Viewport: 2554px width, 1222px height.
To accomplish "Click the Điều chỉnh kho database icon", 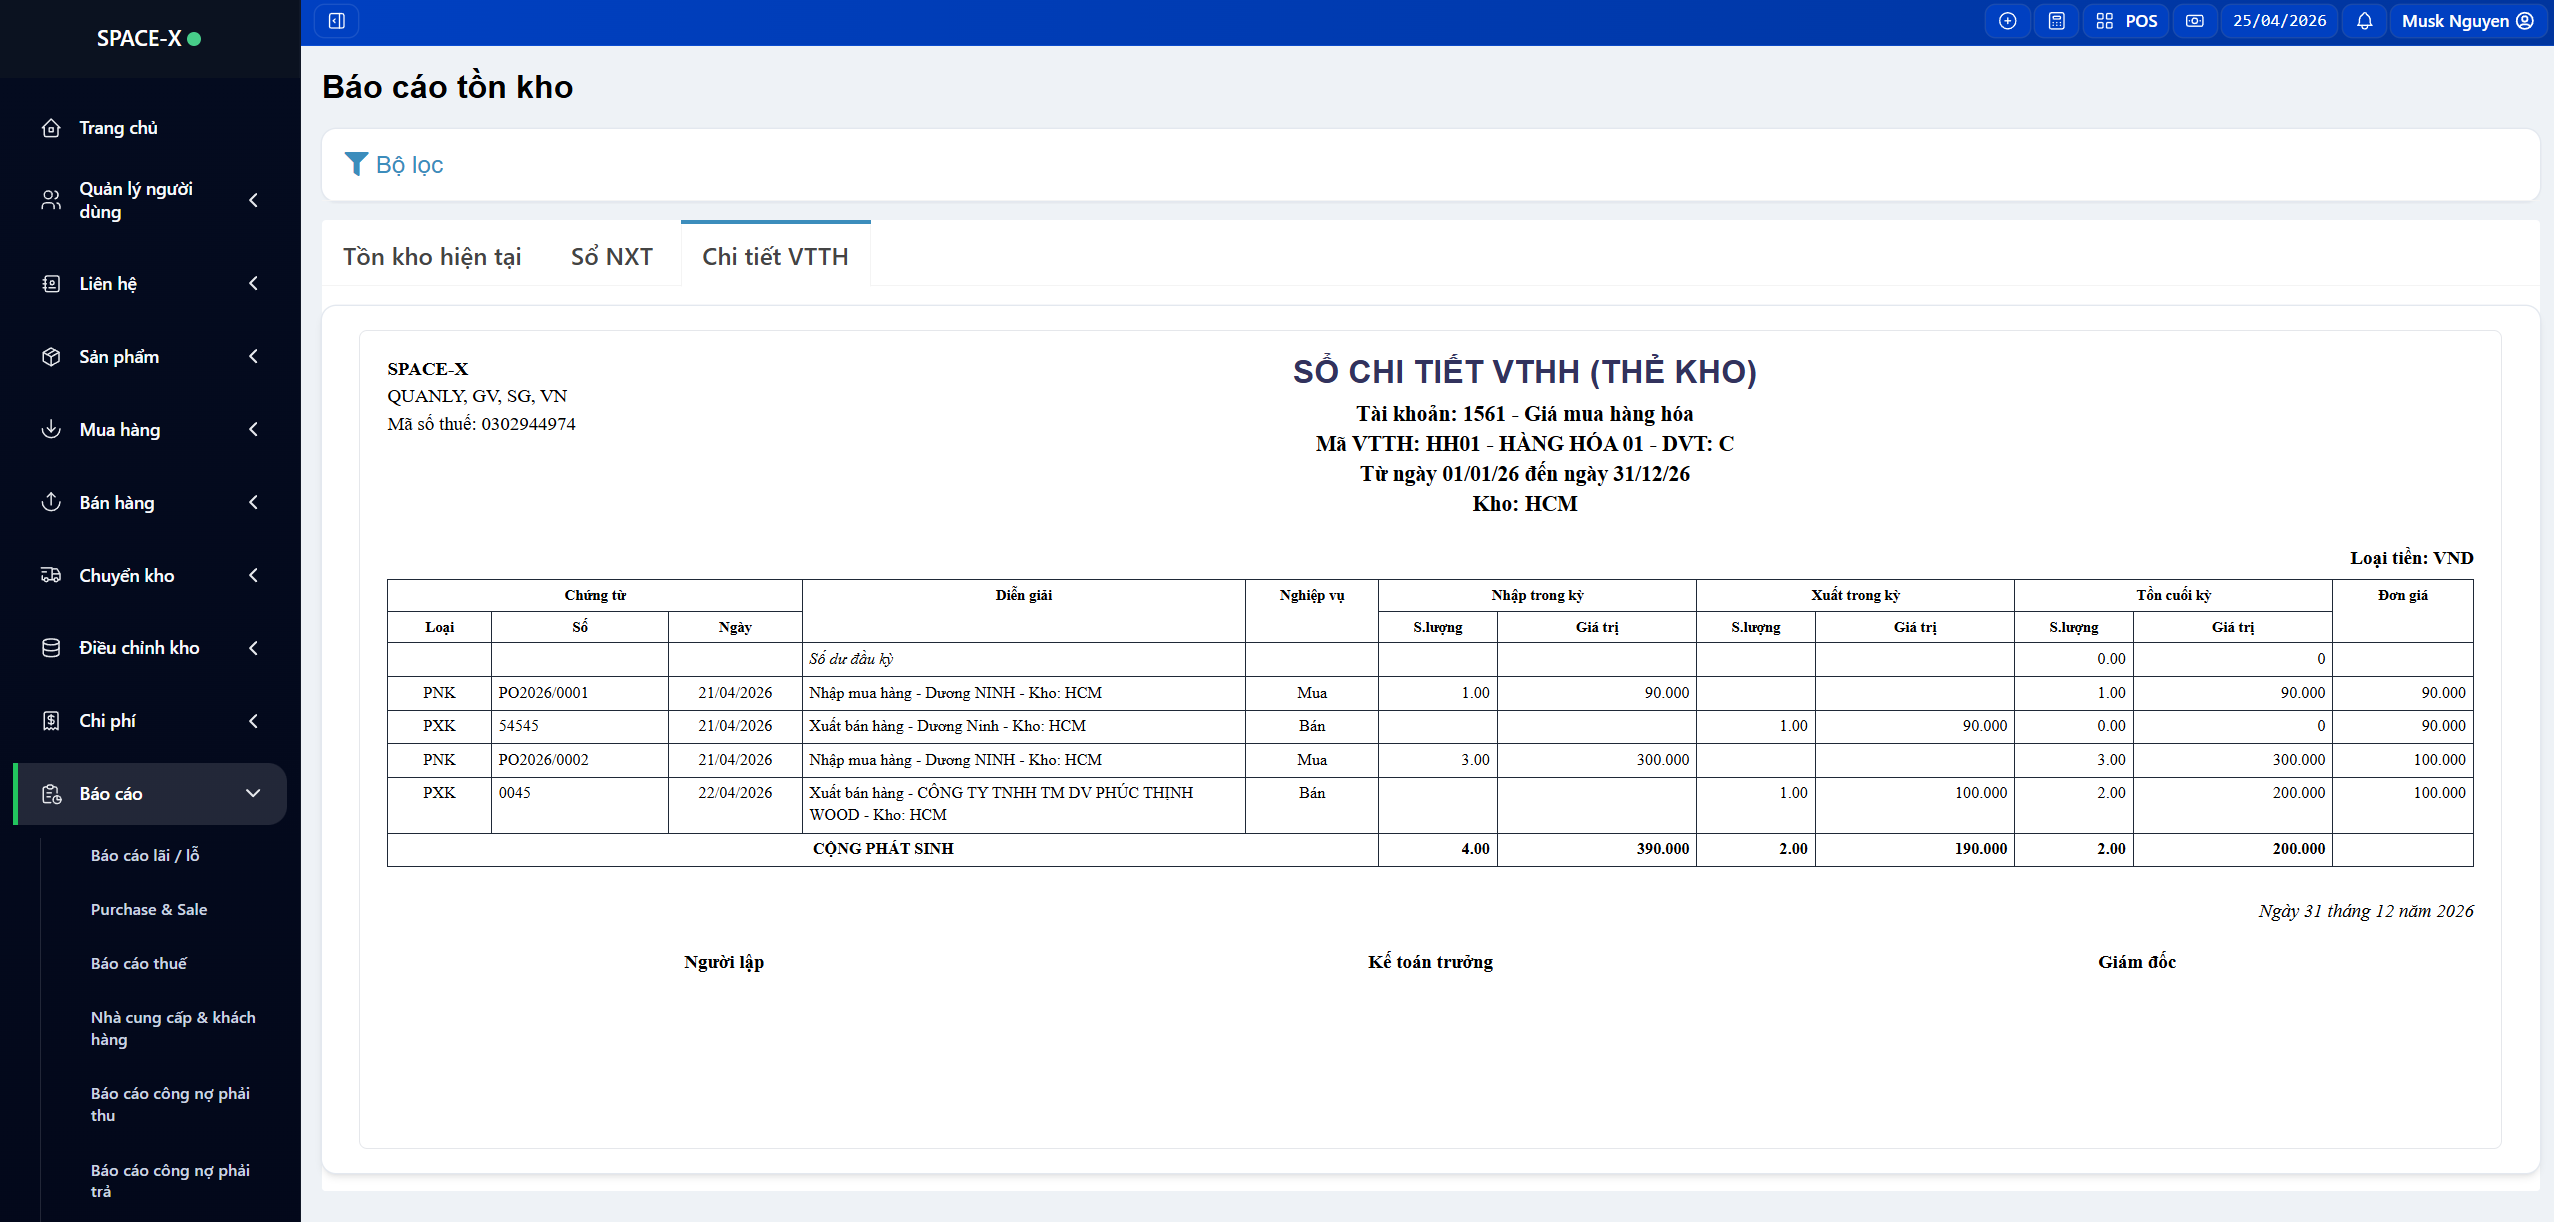I will (x=51, y=648).
